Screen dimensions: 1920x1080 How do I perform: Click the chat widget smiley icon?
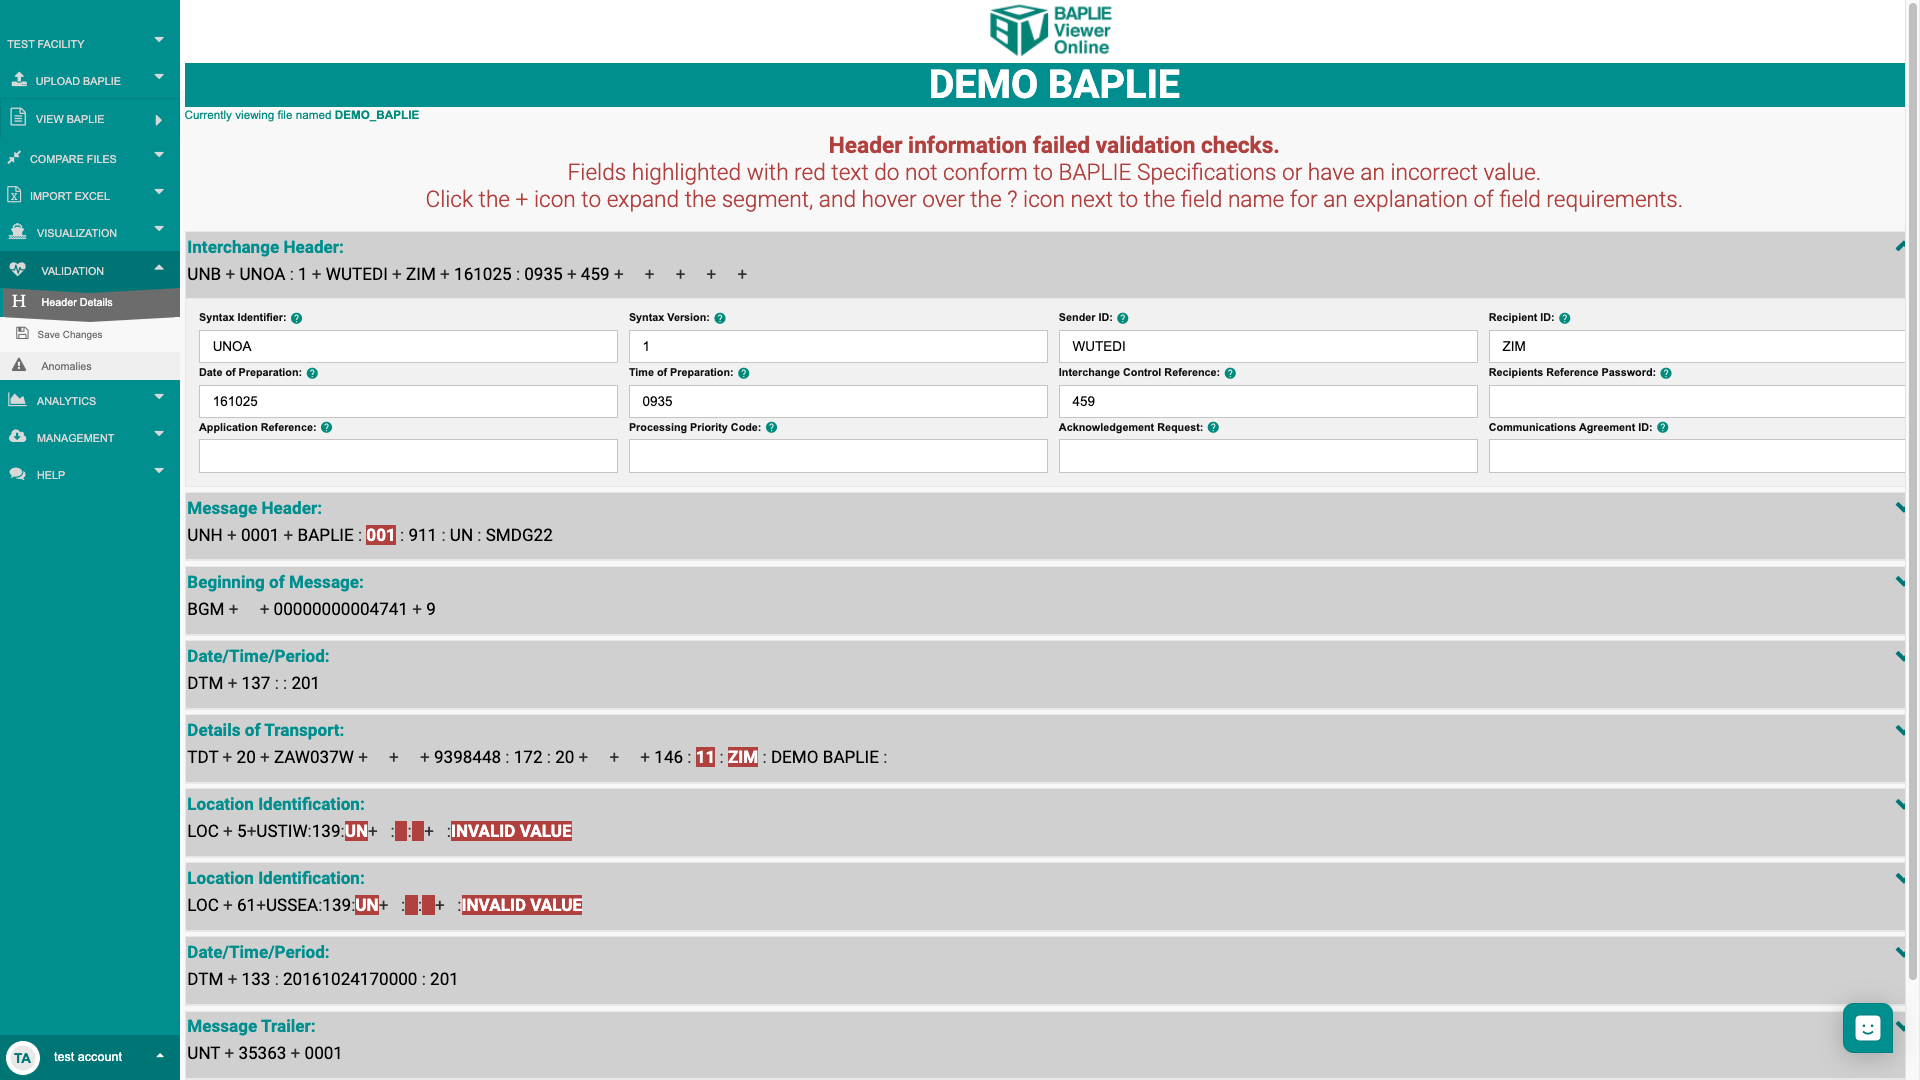pos(1867,1027)
